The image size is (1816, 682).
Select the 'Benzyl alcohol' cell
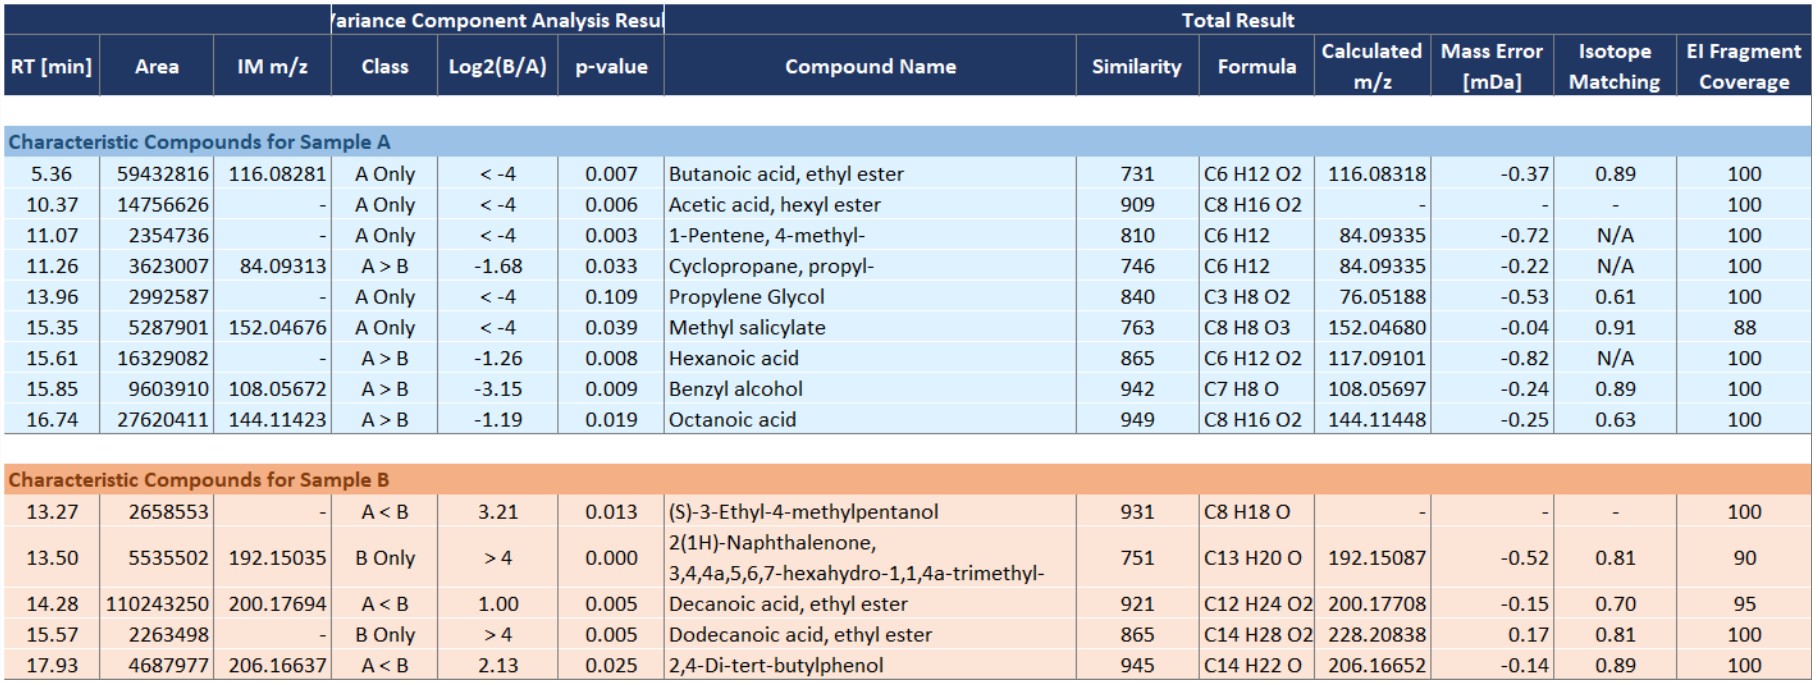click(870, 389)
